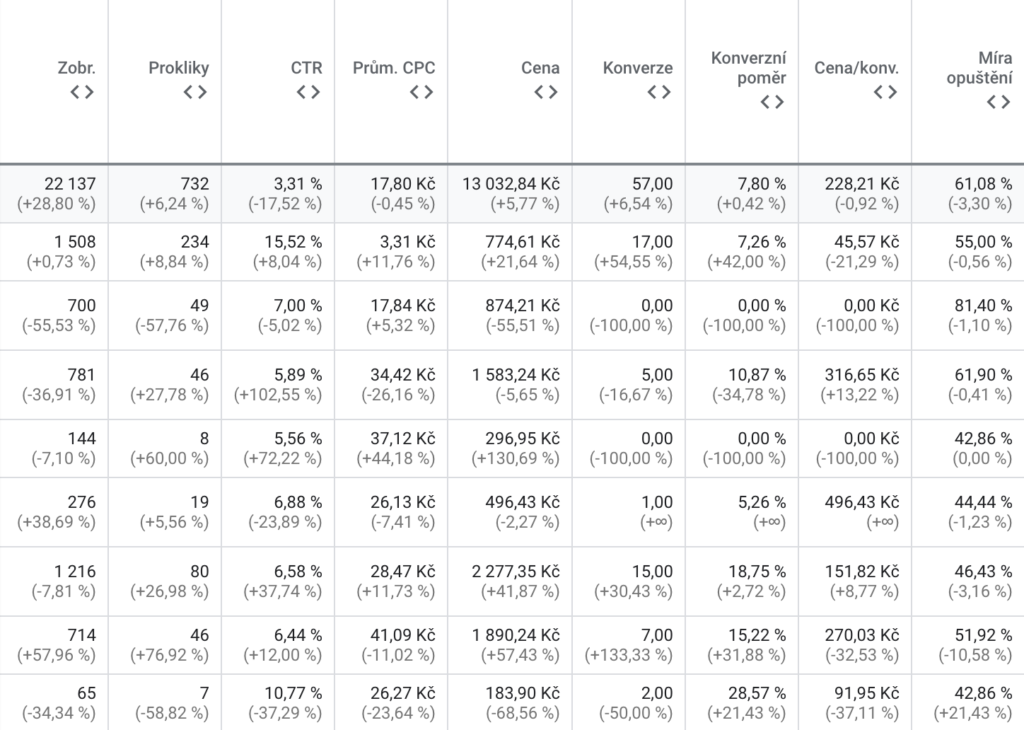The width and height of the screenshot is (1024, 730).
Task: Click the cost per conversion 45,57 Kč
Action: pyautogui.click(x=866, y=242)
